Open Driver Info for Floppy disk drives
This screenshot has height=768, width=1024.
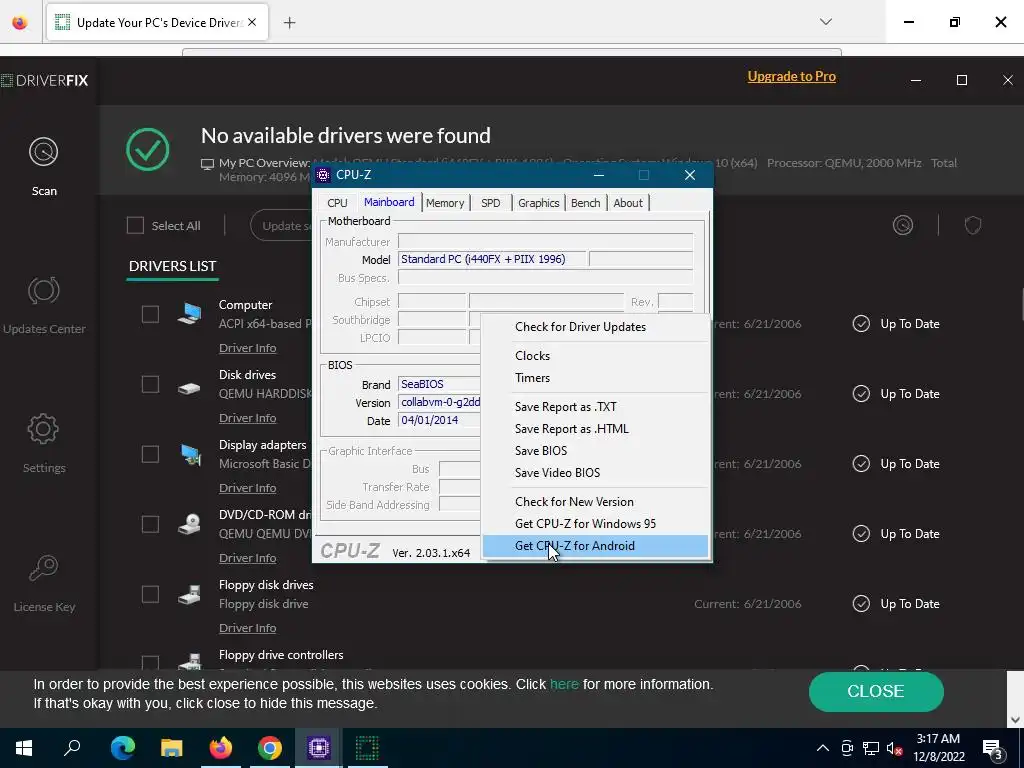(248, 628)
